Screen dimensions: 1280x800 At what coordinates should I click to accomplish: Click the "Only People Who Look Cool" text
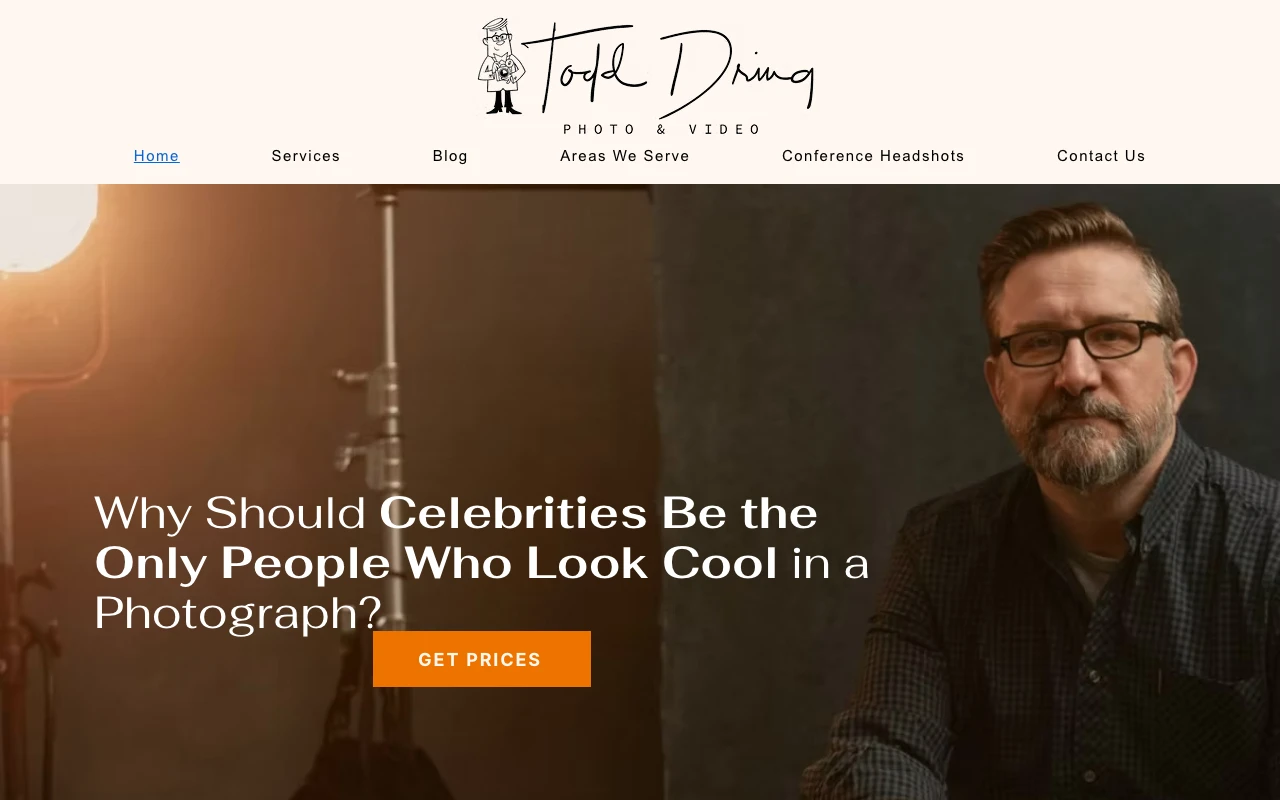(x=436, y=563)
